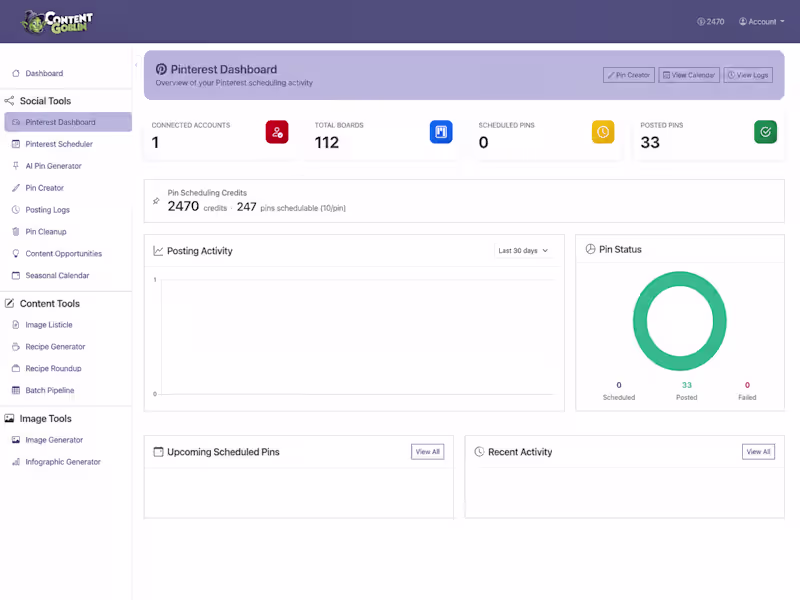The image size is (800, 600).
Task: Open Image Listicle tool
Action: (x=49, y=324)
